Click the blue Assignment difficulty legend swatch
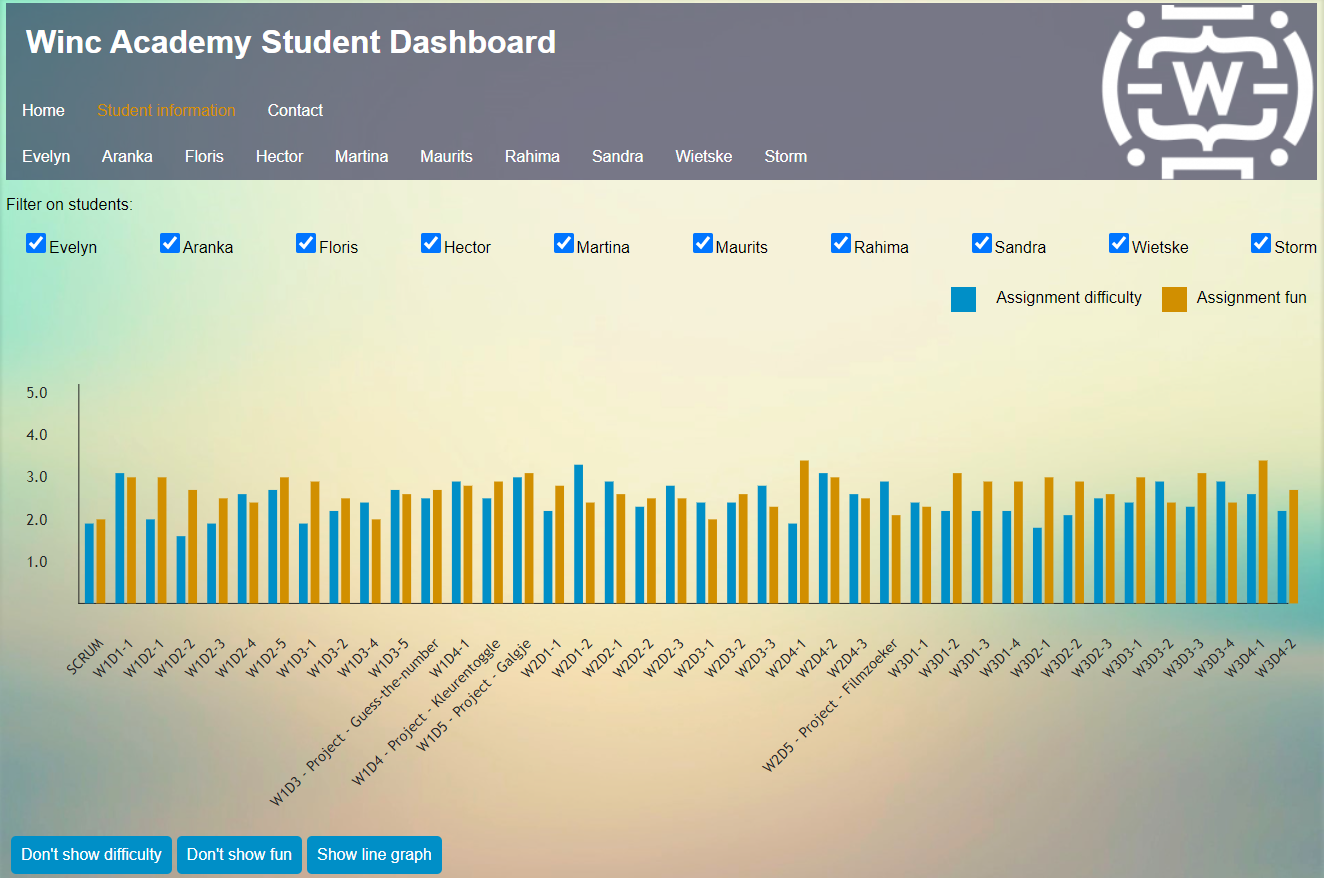This screenshot has width=1324, height=878. [x=963, y=299]
